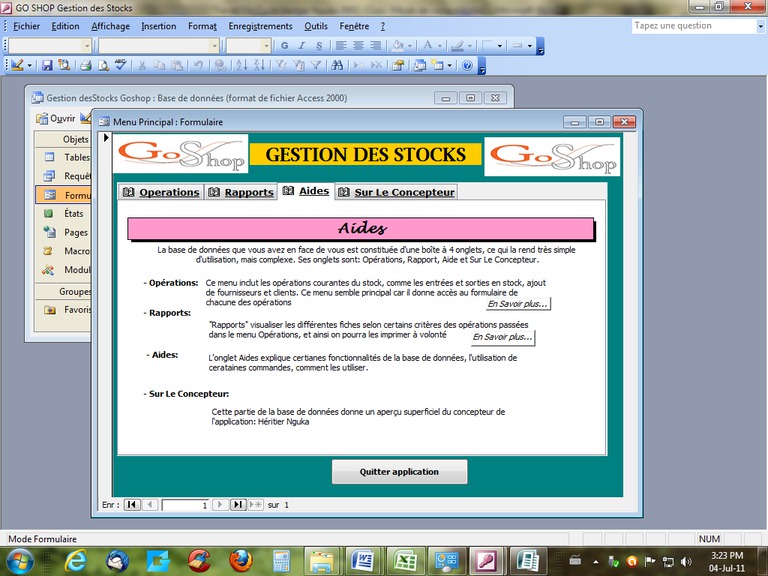Open the Enregistrements menu

click(x=260, y=26)
